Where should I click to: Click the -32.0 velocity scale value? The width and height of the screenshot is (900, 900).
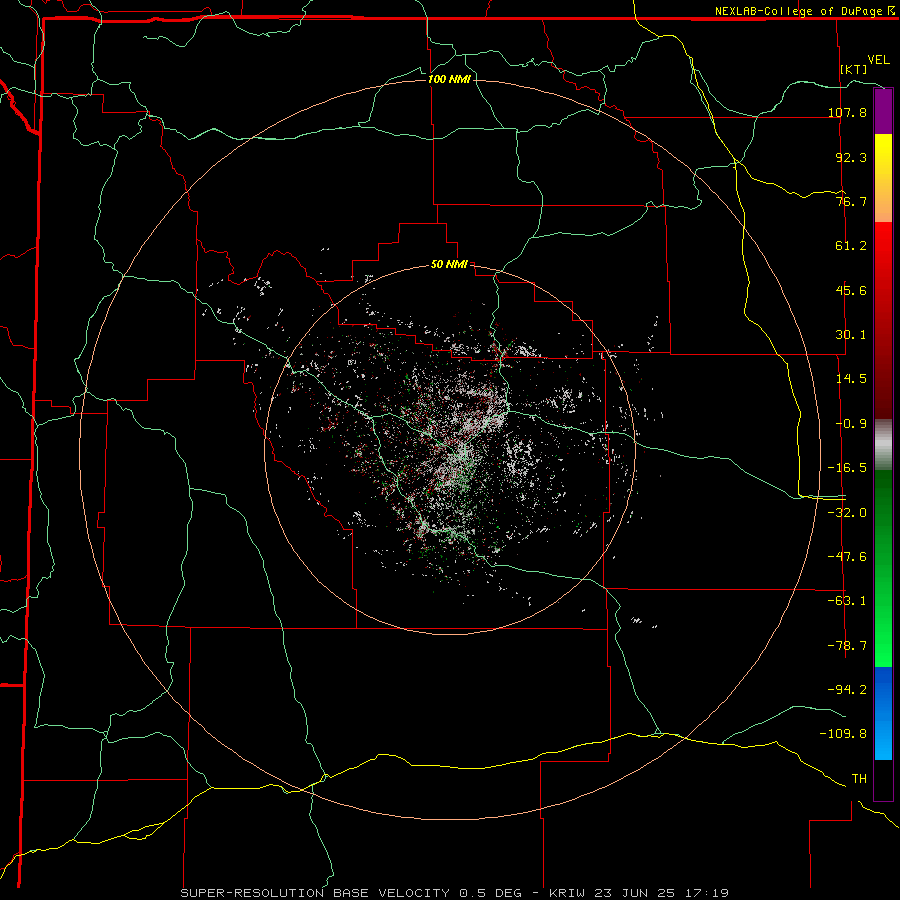point(847,513)
